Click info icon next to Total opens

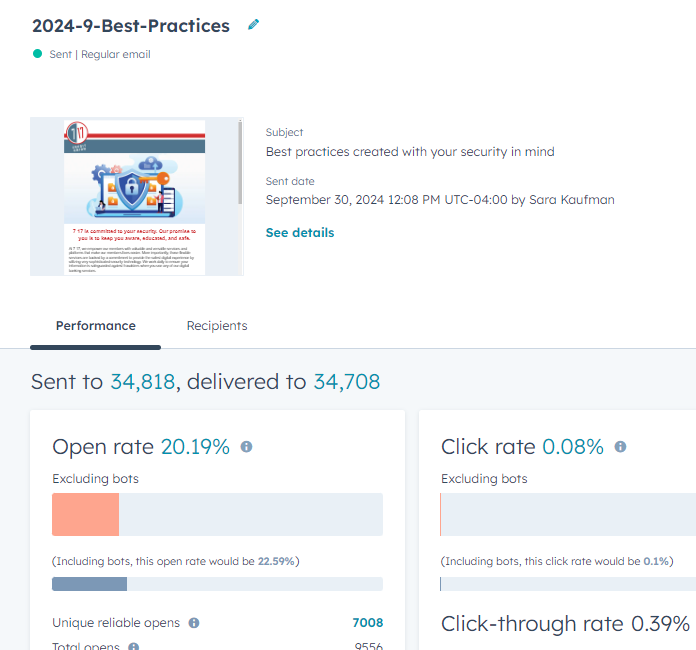click(134, 646)
